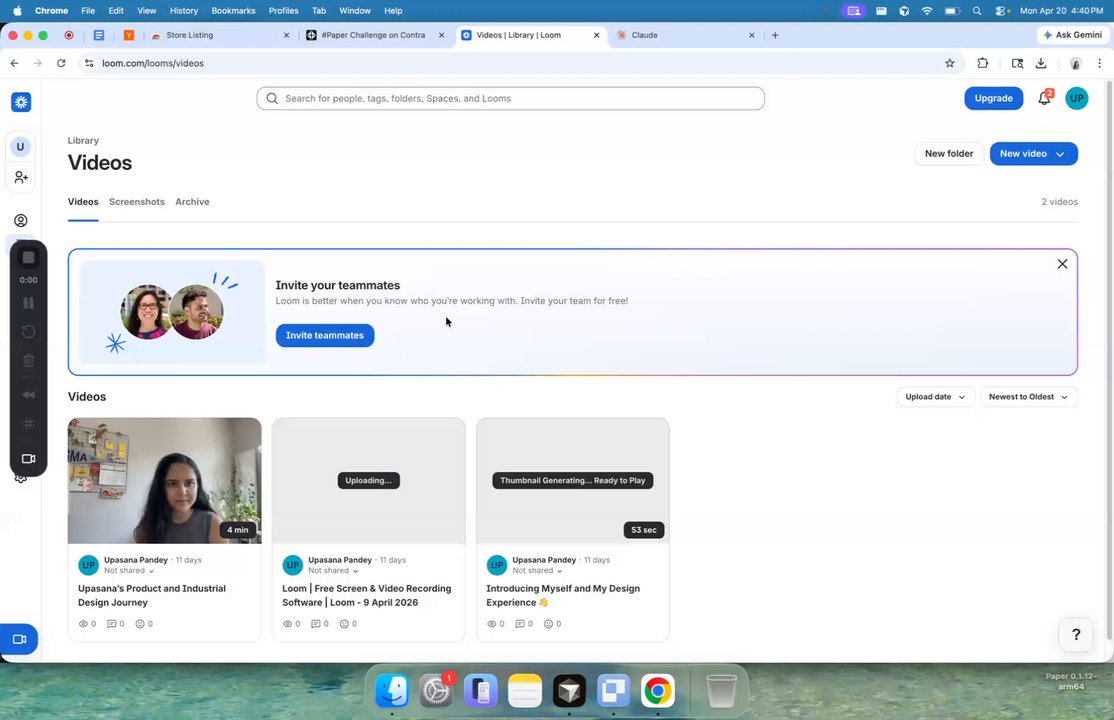Click the blue record camera button at bottom-left
The image size is (1114, 720).
point(19,639)
